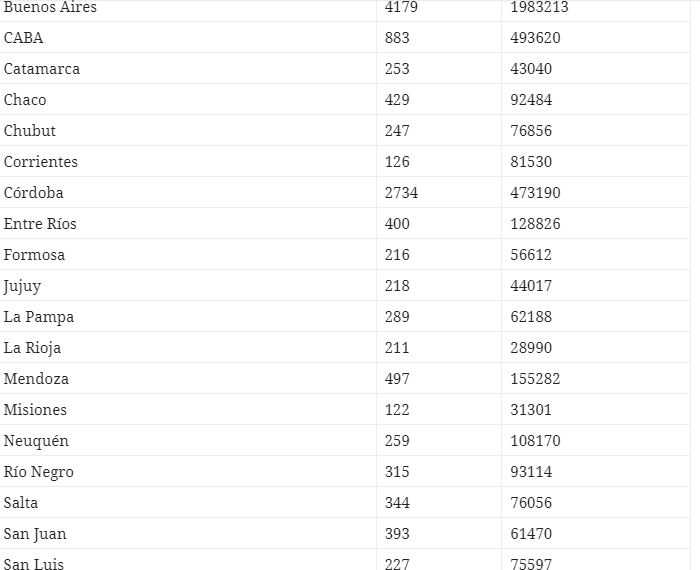Click the Formosa row label

34,255
